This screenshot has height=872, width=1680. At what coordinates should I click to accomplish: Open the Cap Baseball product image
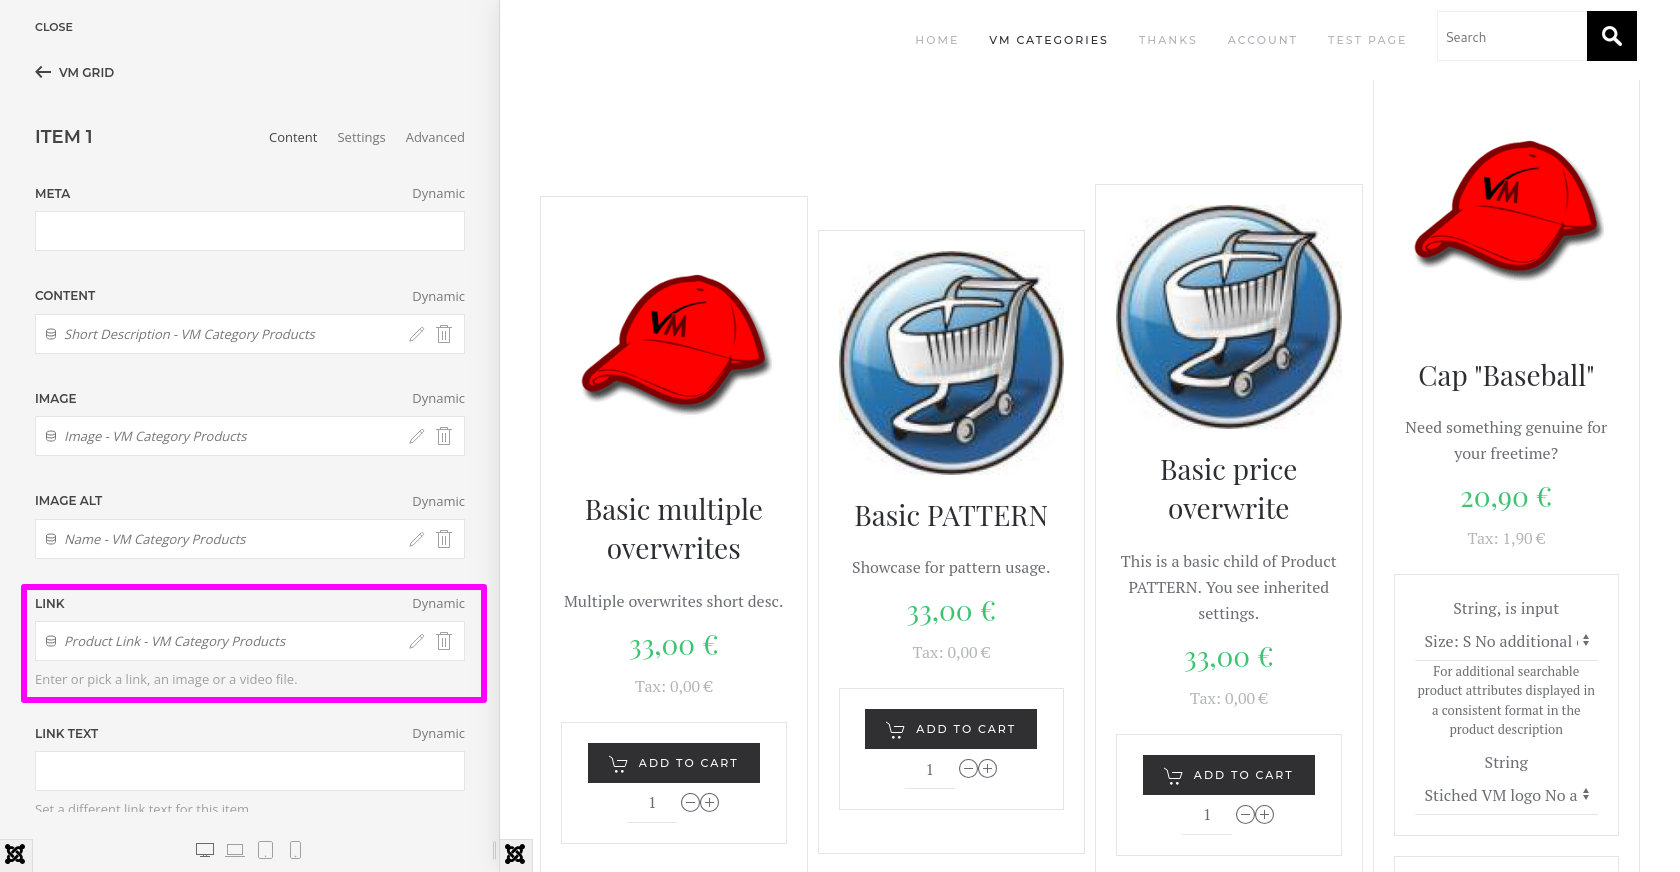coord(1506,210)
